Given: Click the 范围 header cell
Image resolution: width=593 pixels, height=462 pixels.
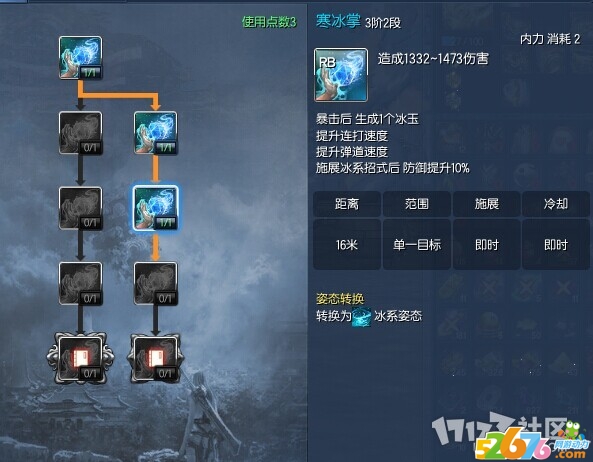Looking at the screenshot, I should [x=416, y=204].
